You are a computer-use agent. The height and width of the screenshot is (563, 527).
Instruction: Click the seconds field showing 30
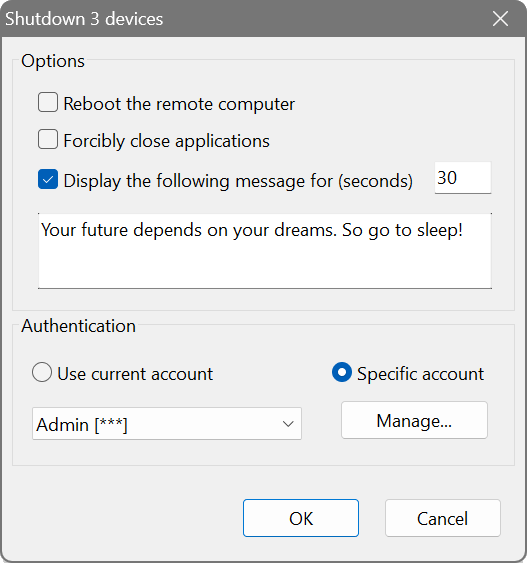click(463, 178)
